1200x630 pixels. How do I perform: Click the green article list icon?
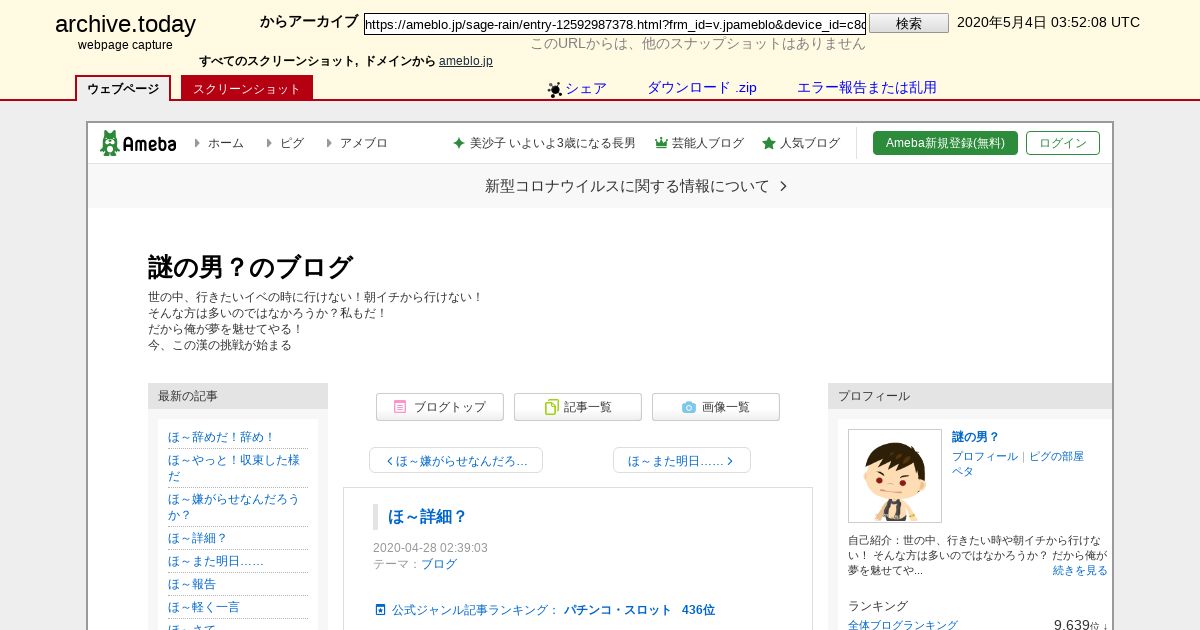(552, 407)
